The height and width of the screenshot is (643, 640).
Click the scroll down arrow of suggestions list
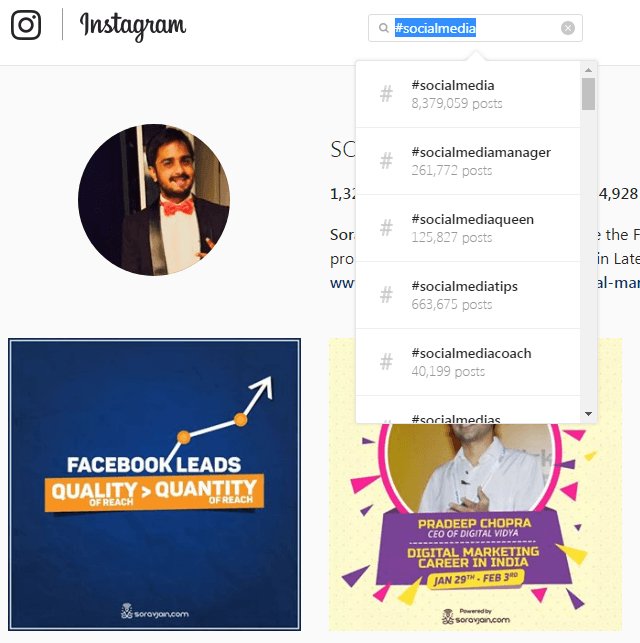click(588, 414)
